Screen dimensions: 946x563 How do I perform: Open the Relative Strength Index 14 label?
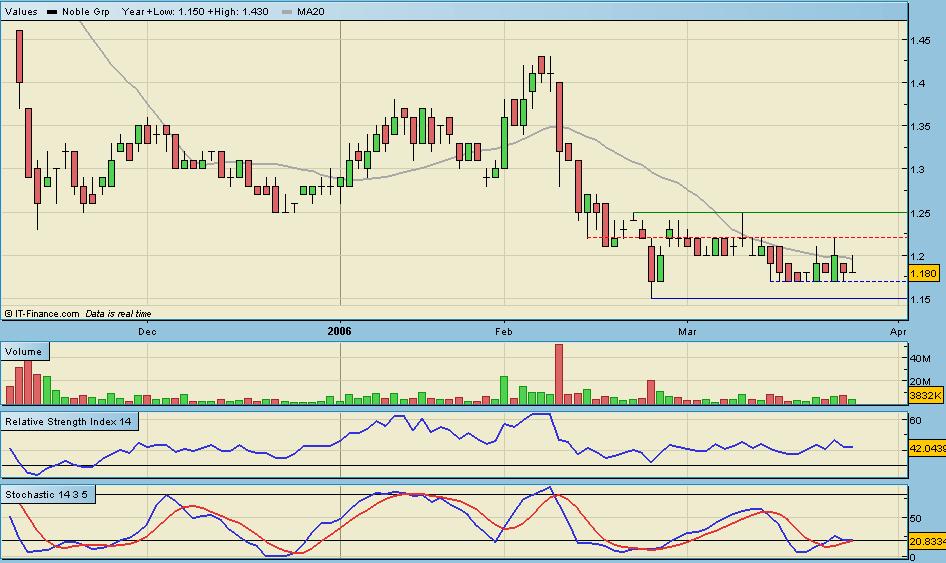click(68, 422)
